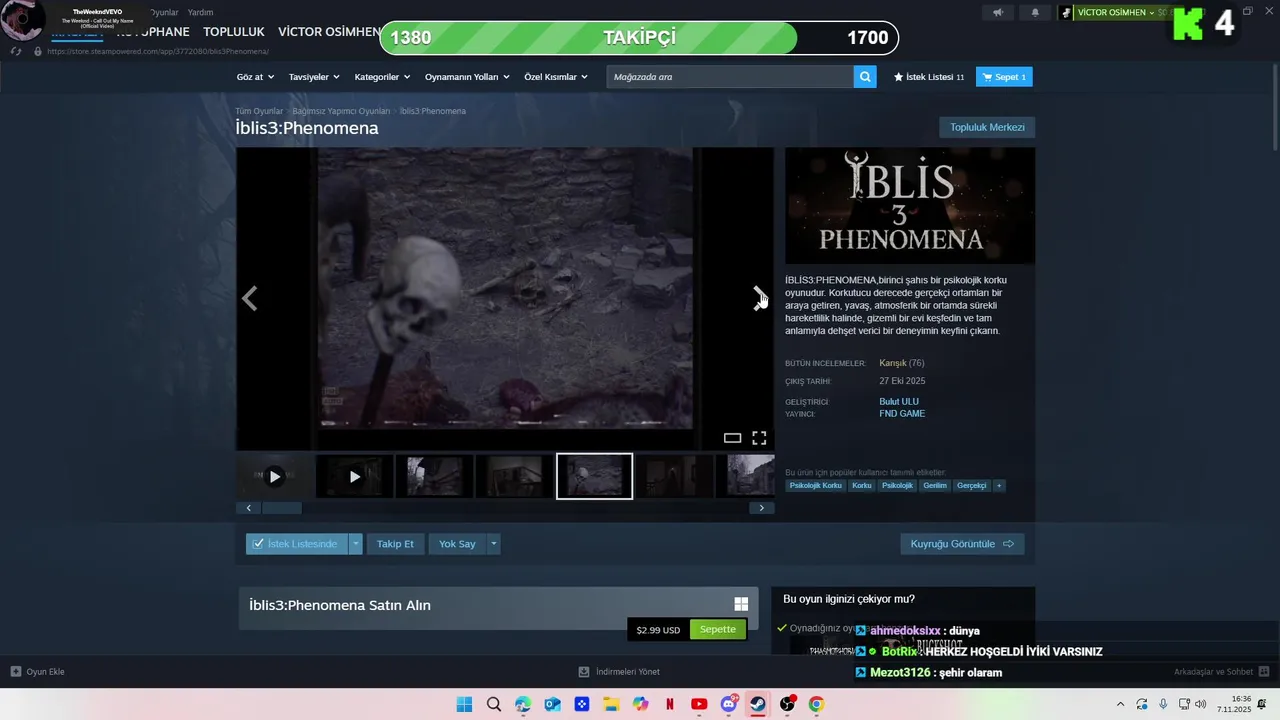Select the Psikolojik Korku tag

[x=815, y=485]
